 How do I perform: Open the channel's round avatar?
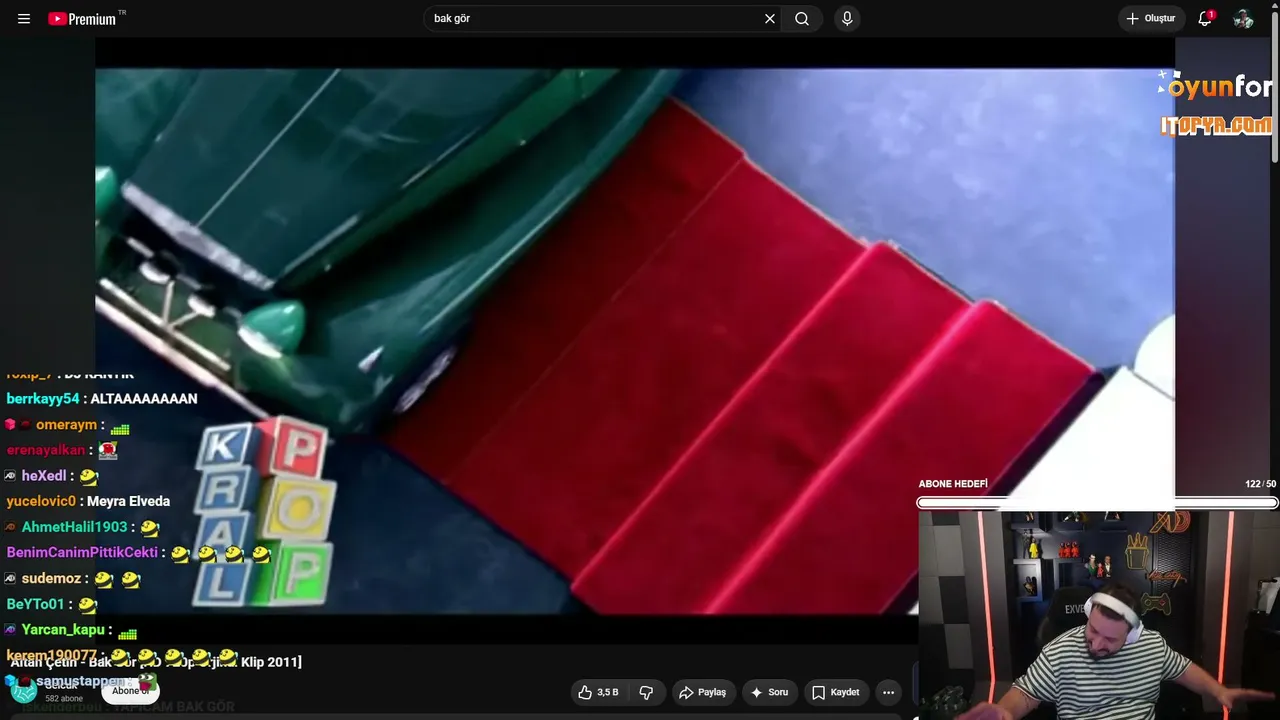pyautogui.click(x=23, y=690)
